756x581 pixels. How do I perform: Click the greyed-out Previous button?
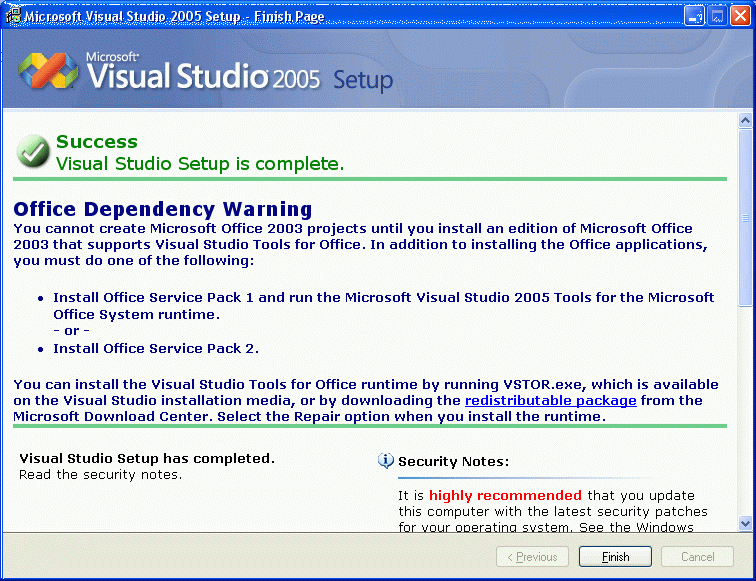(x=532, y=557)
